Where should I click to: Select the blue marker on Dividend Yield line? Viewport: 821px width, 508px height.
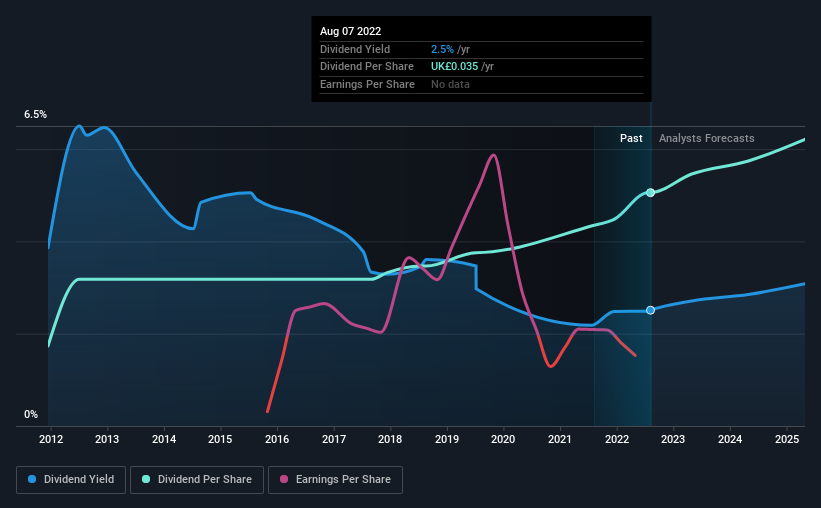click(650, 310)
